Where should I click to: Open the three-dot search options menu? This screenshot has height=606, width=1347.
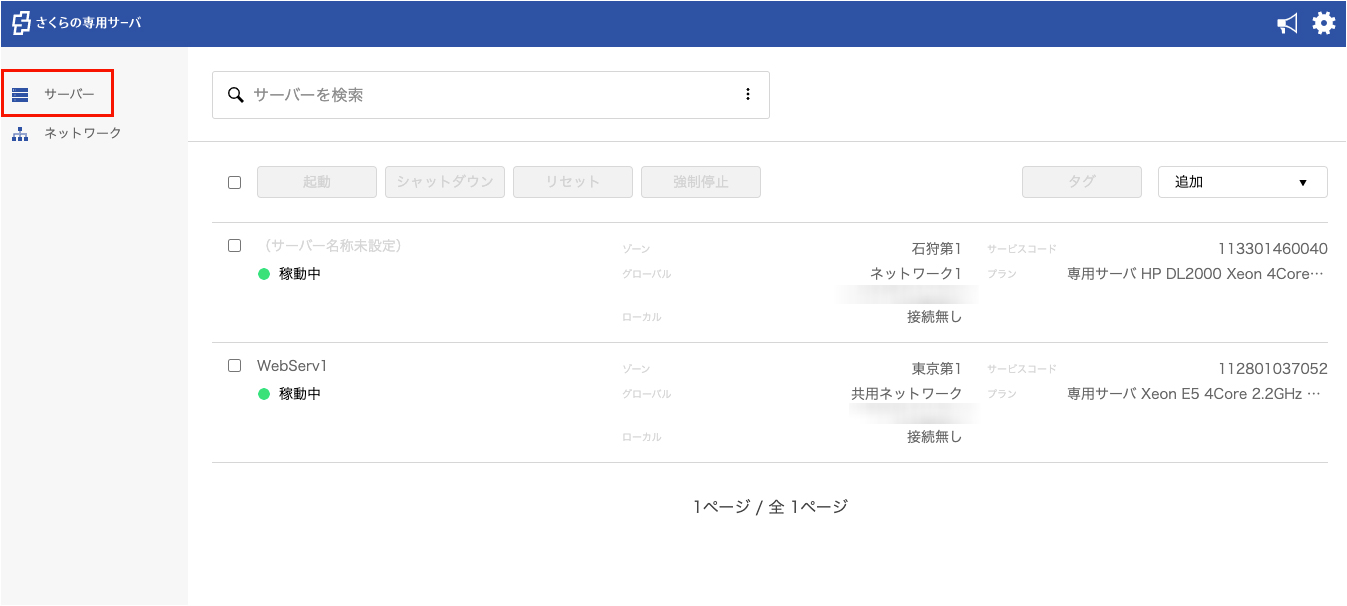tap(747, 95)
